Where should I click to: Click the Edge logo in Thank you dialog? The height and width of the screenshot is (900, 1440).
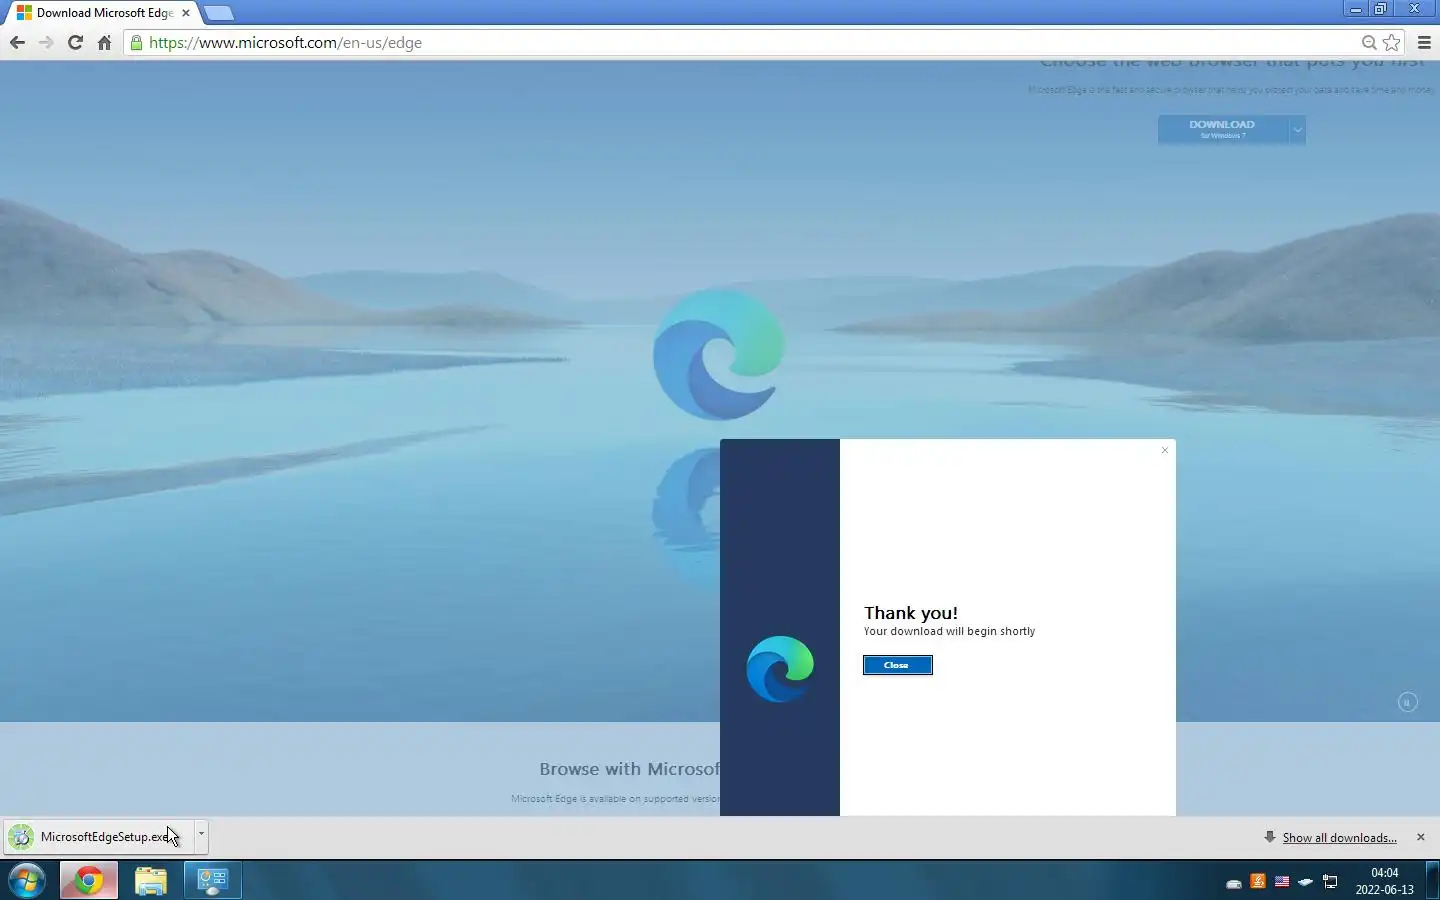tap(780, 668)
